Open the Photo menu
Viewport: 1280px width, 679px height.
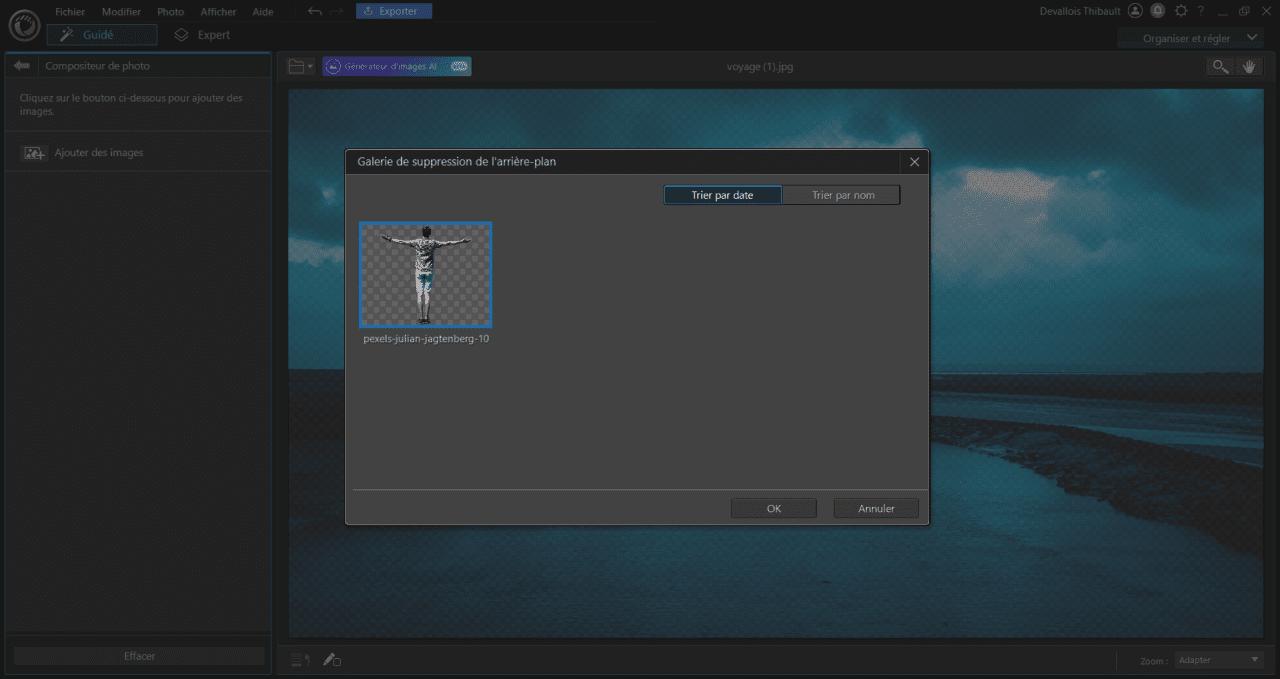coord(170,11)
